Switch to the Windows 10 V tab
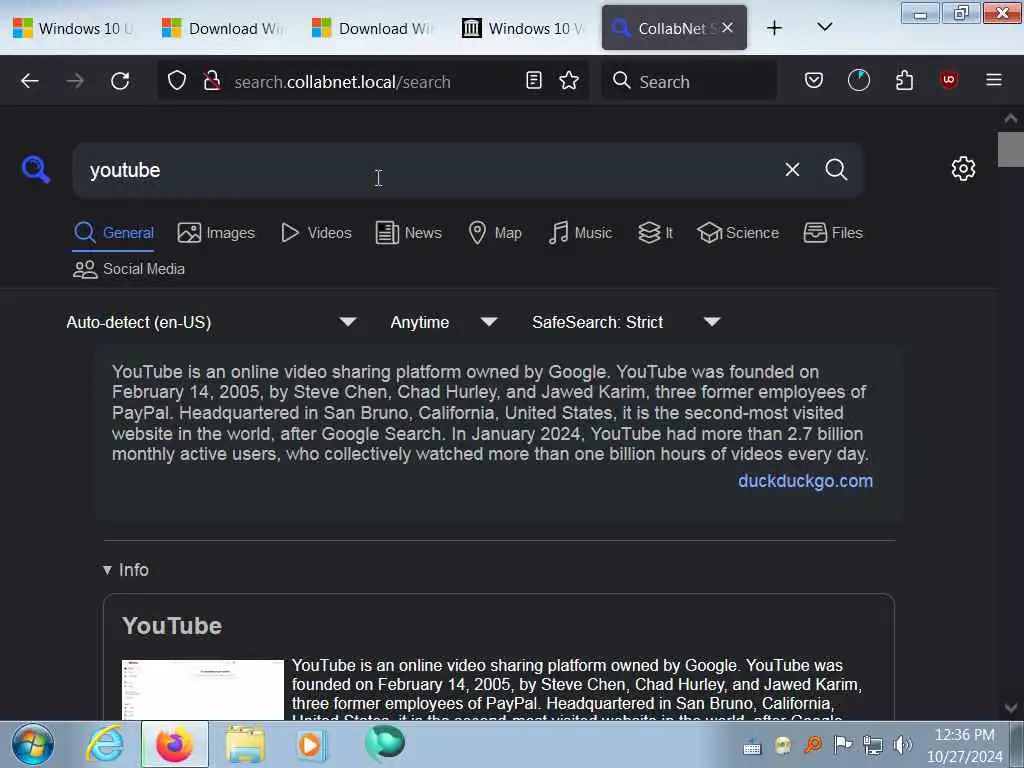 click(x=524, y=28)
